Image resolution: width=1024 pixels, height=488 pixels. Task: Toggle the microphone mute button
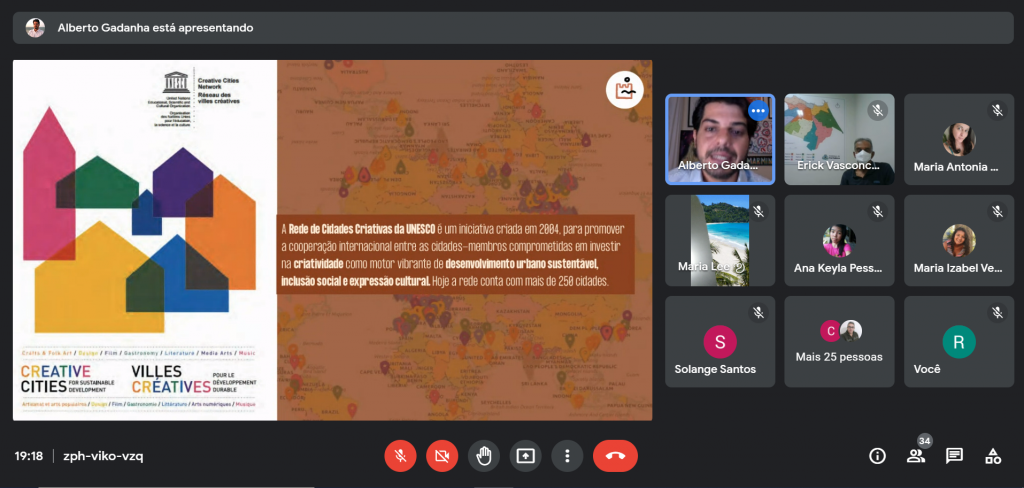click(400, 456)
